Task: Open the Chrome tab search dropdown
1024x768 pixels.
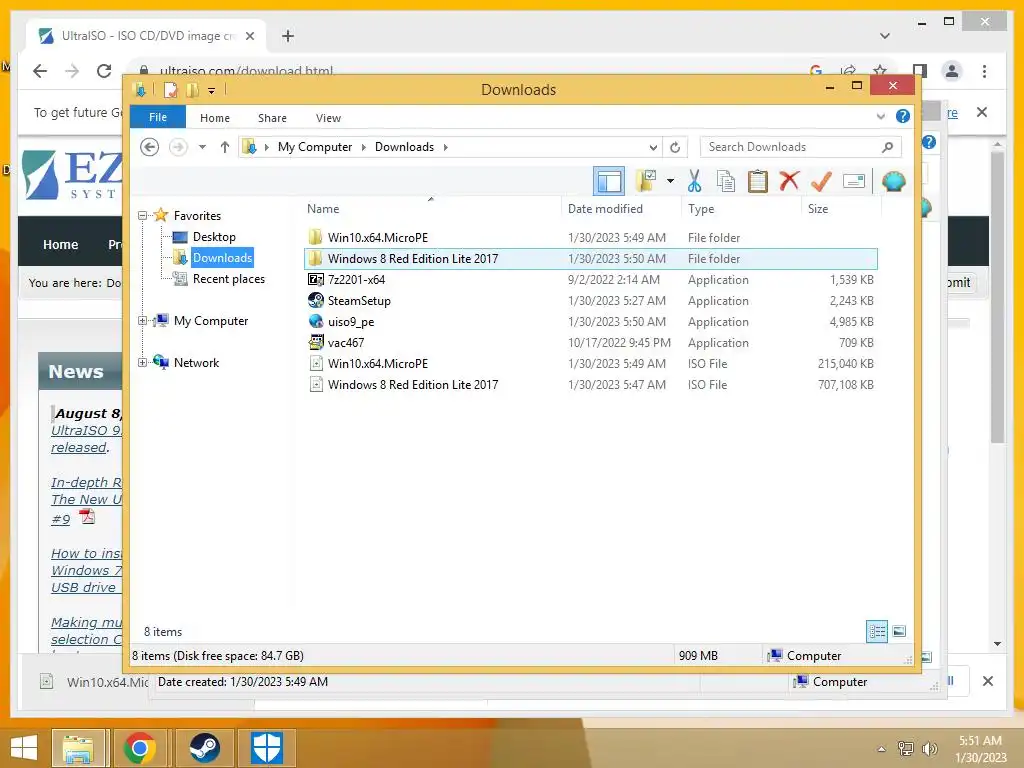Action: pos(885,36)
